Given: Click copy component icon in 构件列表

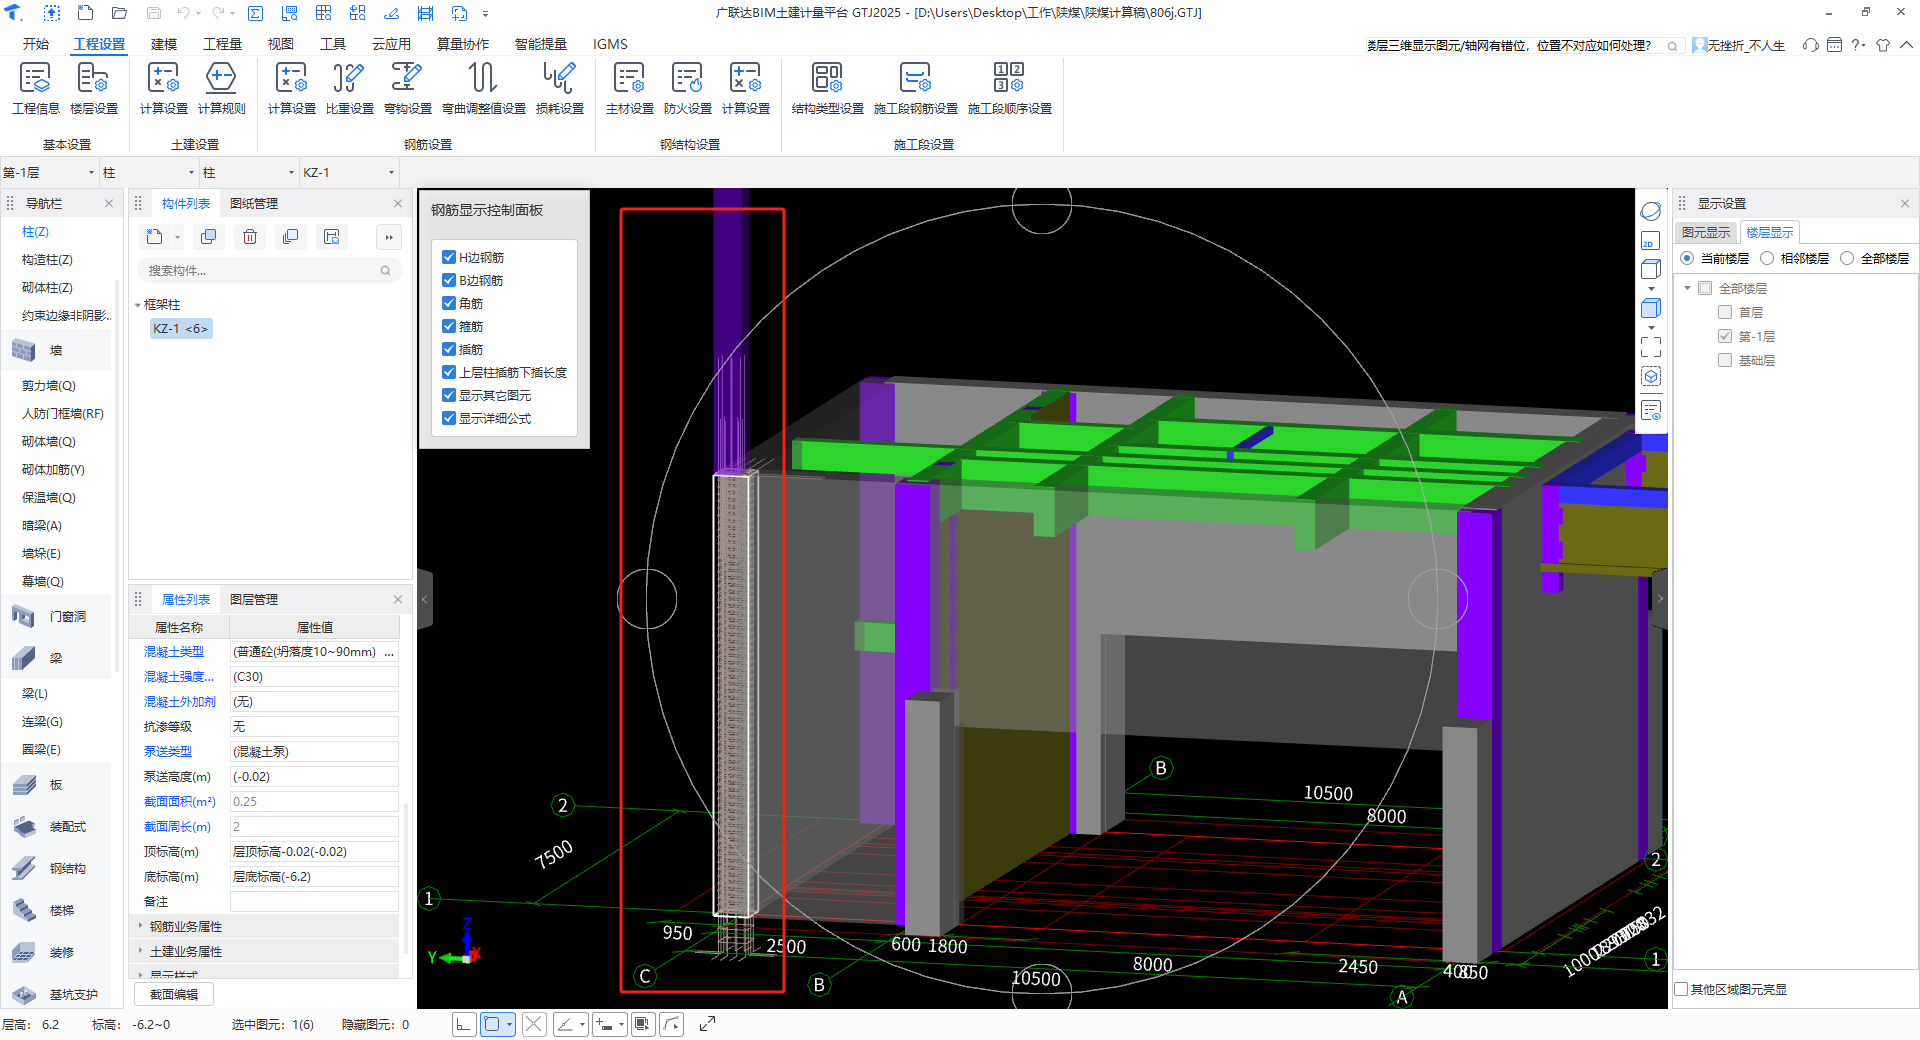Looking at the screenshot, I should click(208, 237).
